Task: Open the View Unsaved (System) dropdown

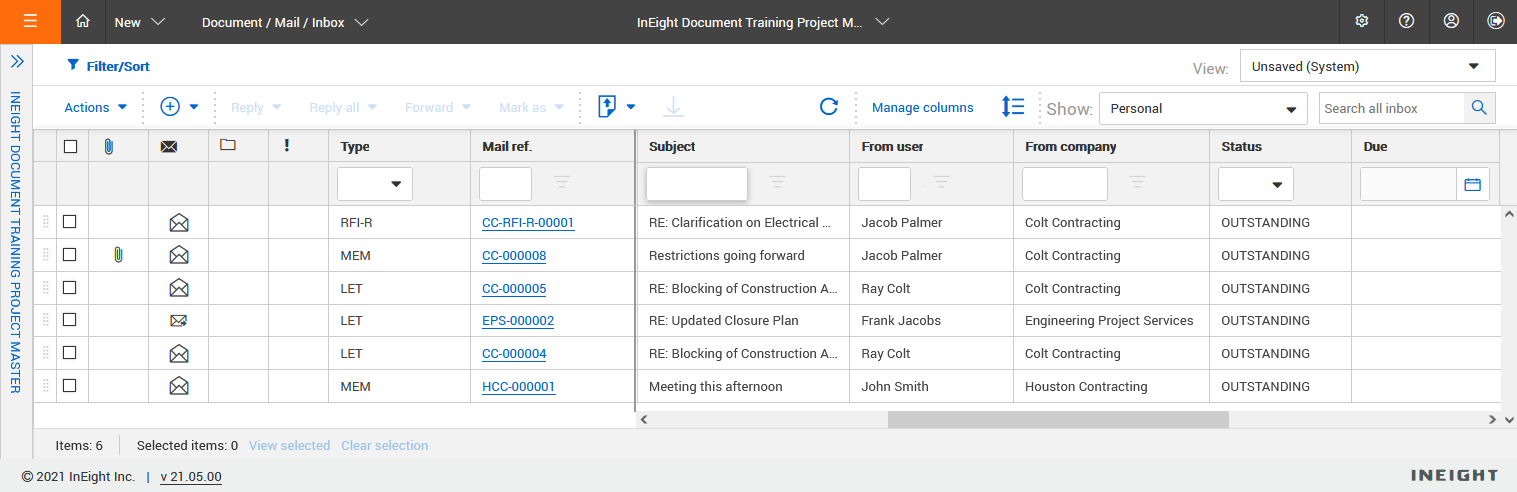Action: (1366, 67)
